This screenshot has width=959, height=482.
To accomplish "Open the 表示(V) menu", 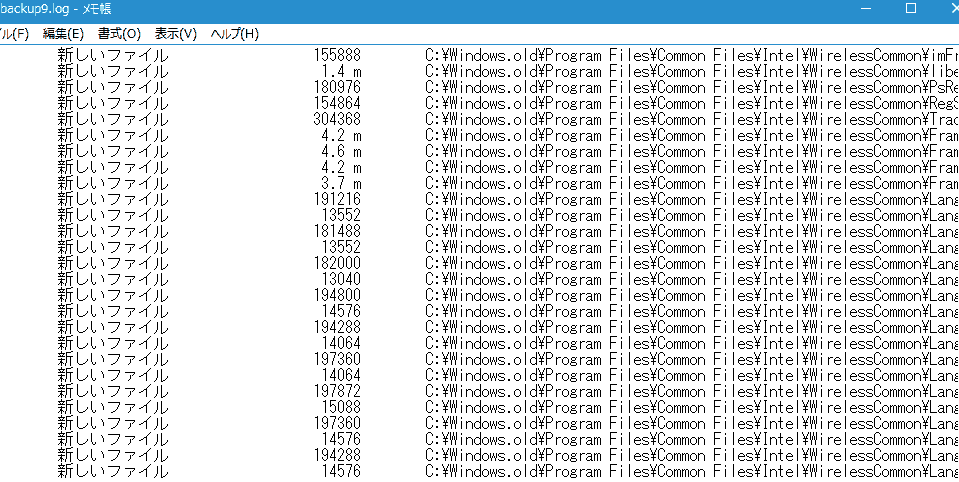I will [175, 34].
